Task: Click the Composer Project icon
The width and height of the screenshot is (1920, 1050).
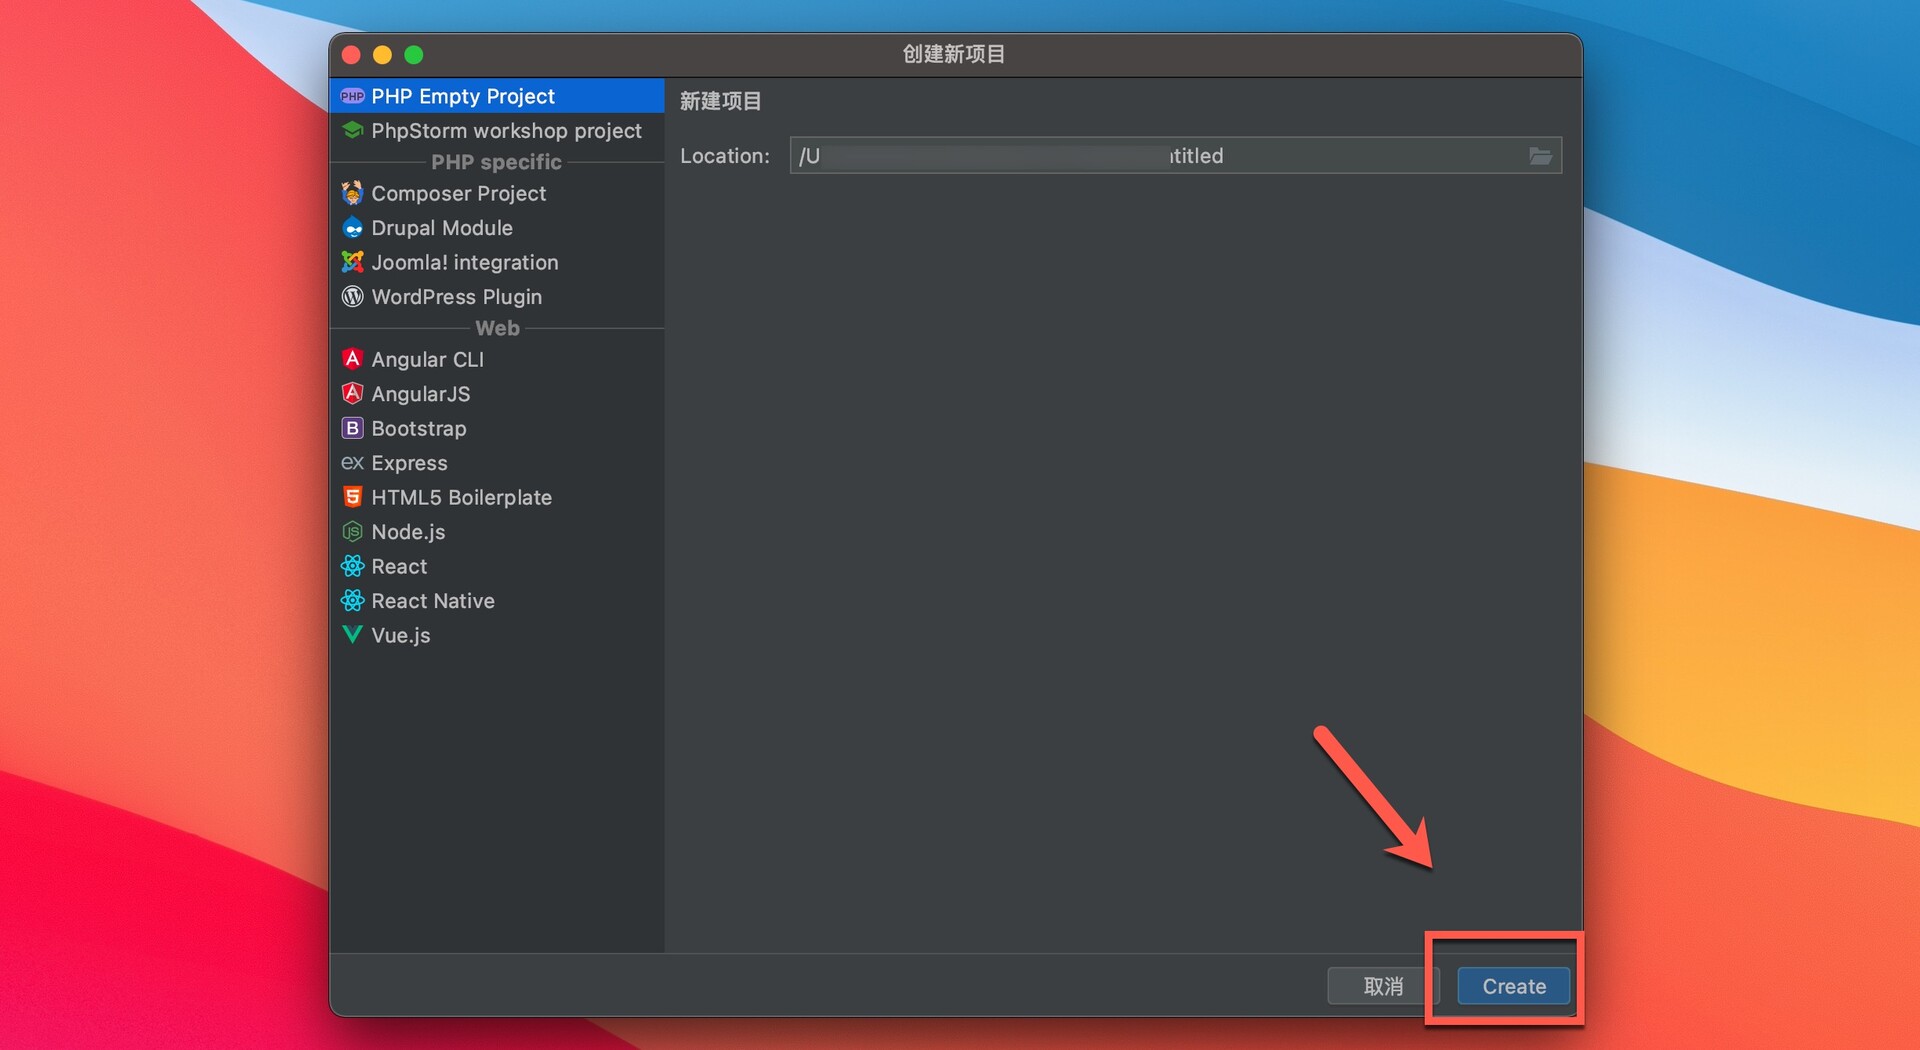Action: 352,192
